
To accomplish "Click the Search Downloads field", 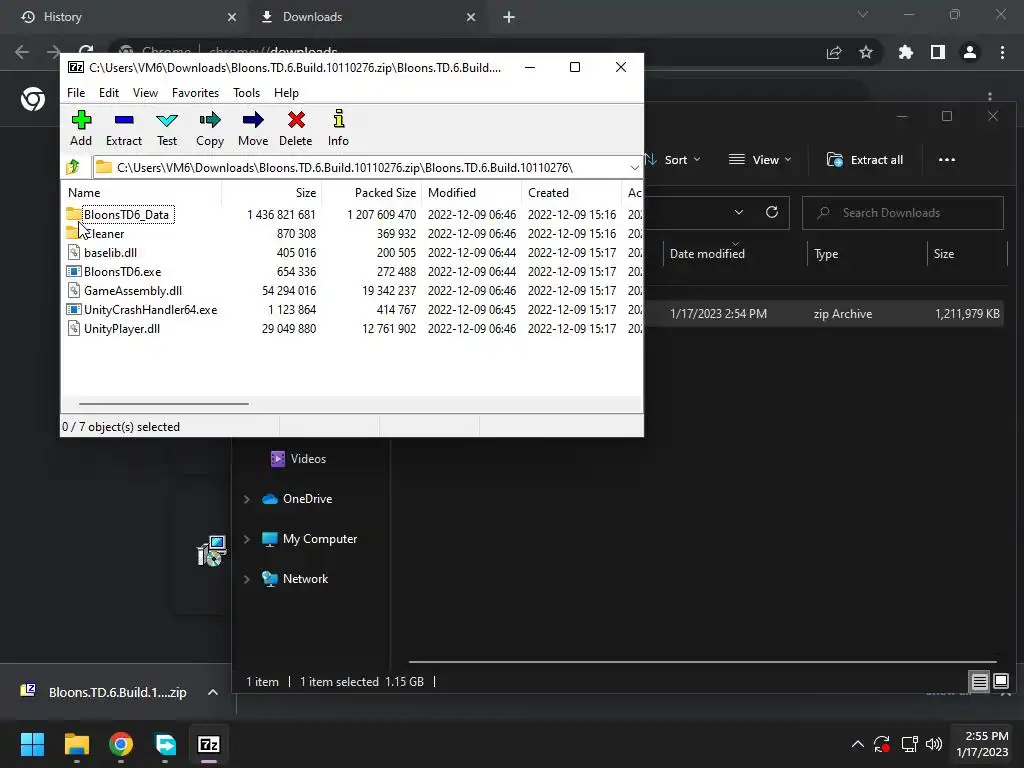I will pos(903,213).
